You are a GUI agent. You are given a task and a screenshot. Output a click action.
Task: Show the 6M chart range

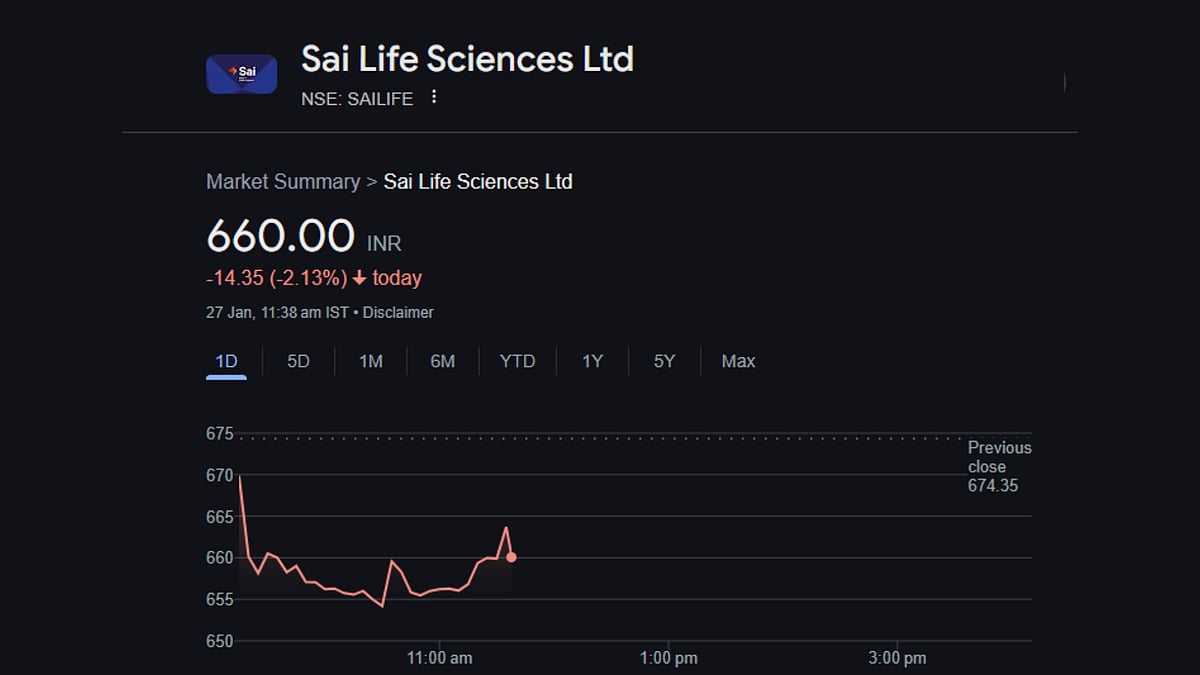tap(442, 361)
